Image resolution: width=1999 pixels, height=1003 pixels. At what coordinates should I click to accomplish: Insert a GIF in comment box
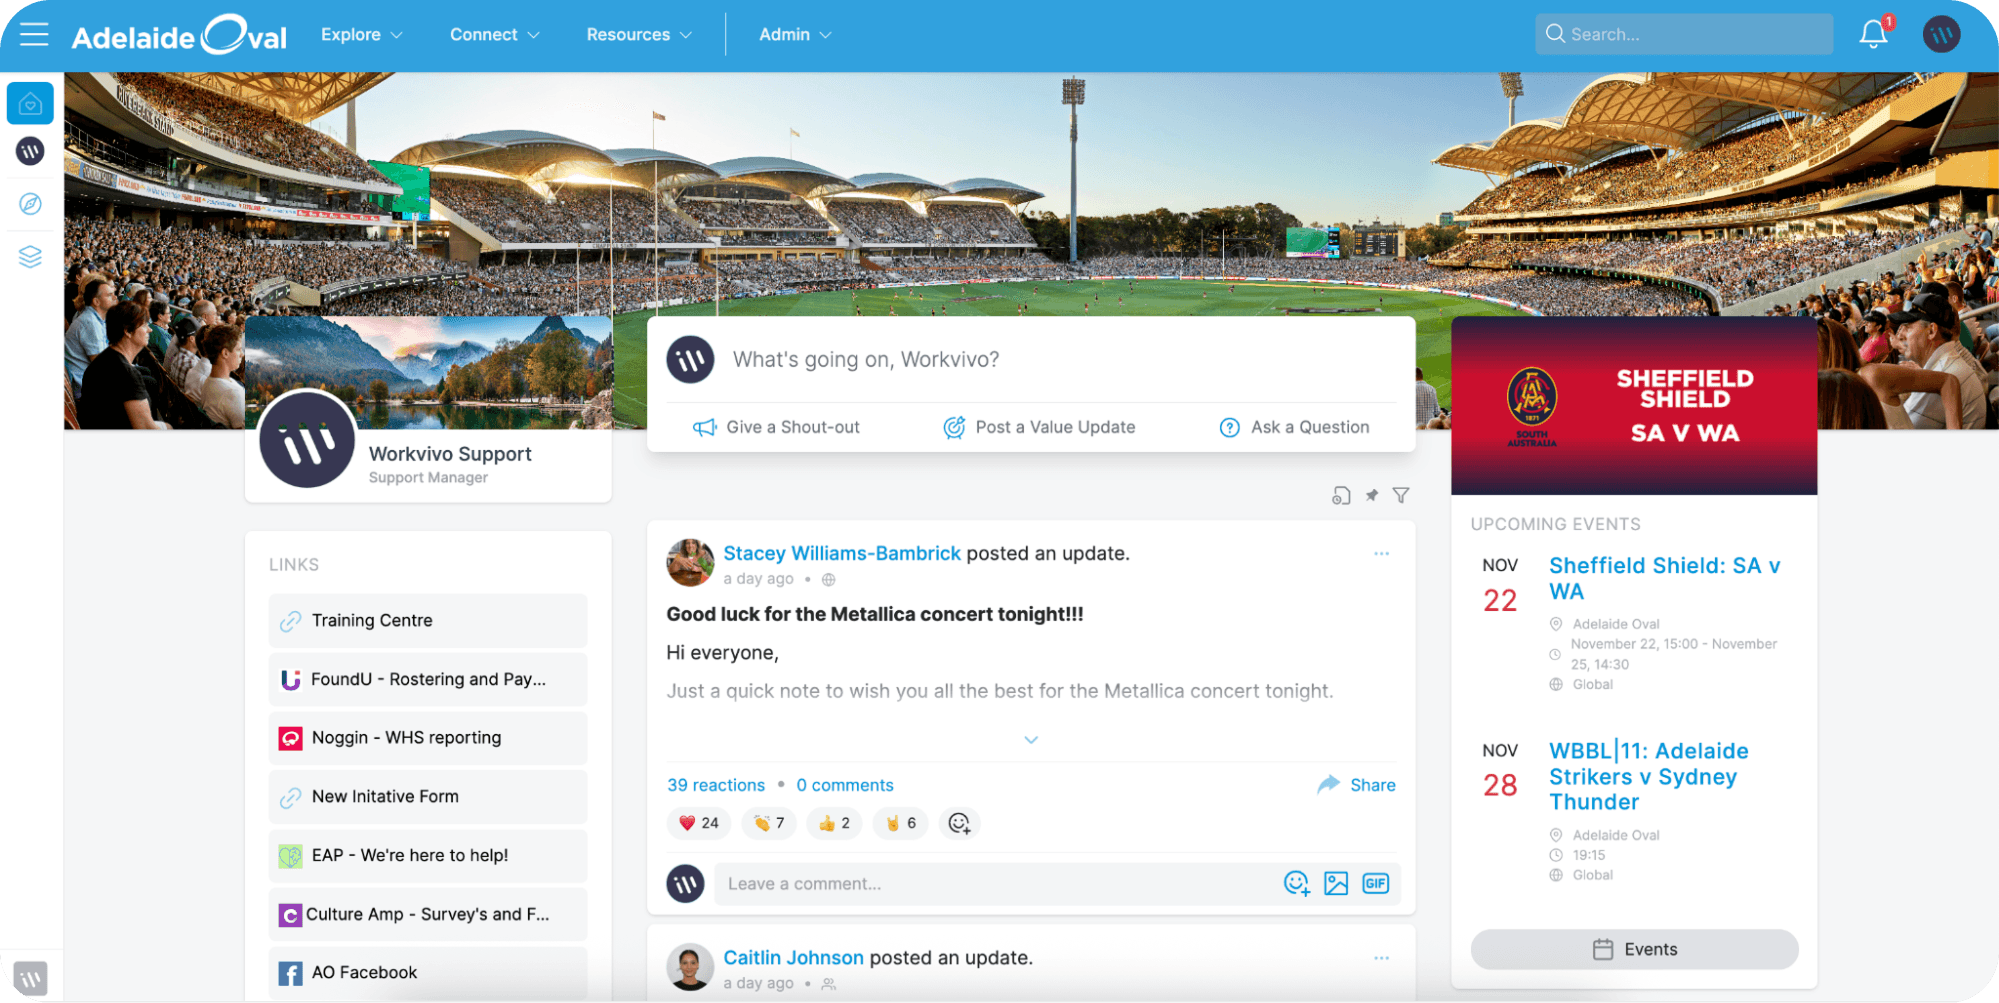coord(1376,883)
